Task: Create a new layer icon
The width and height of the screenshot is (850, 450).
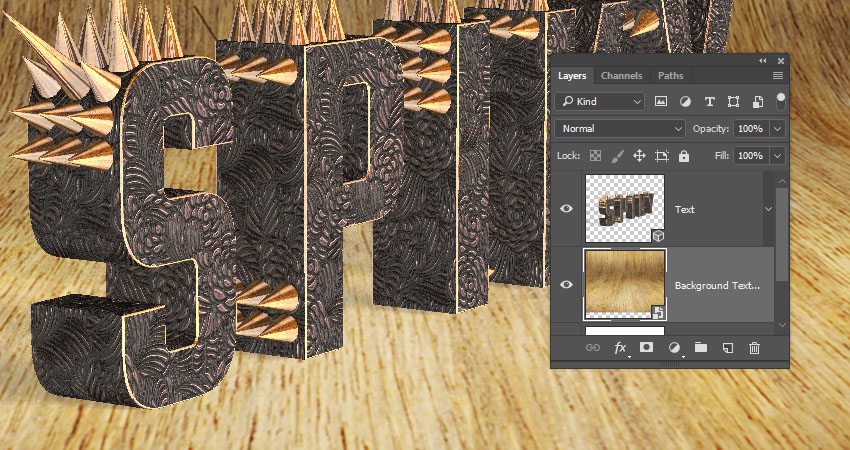Action: [728, 348]
